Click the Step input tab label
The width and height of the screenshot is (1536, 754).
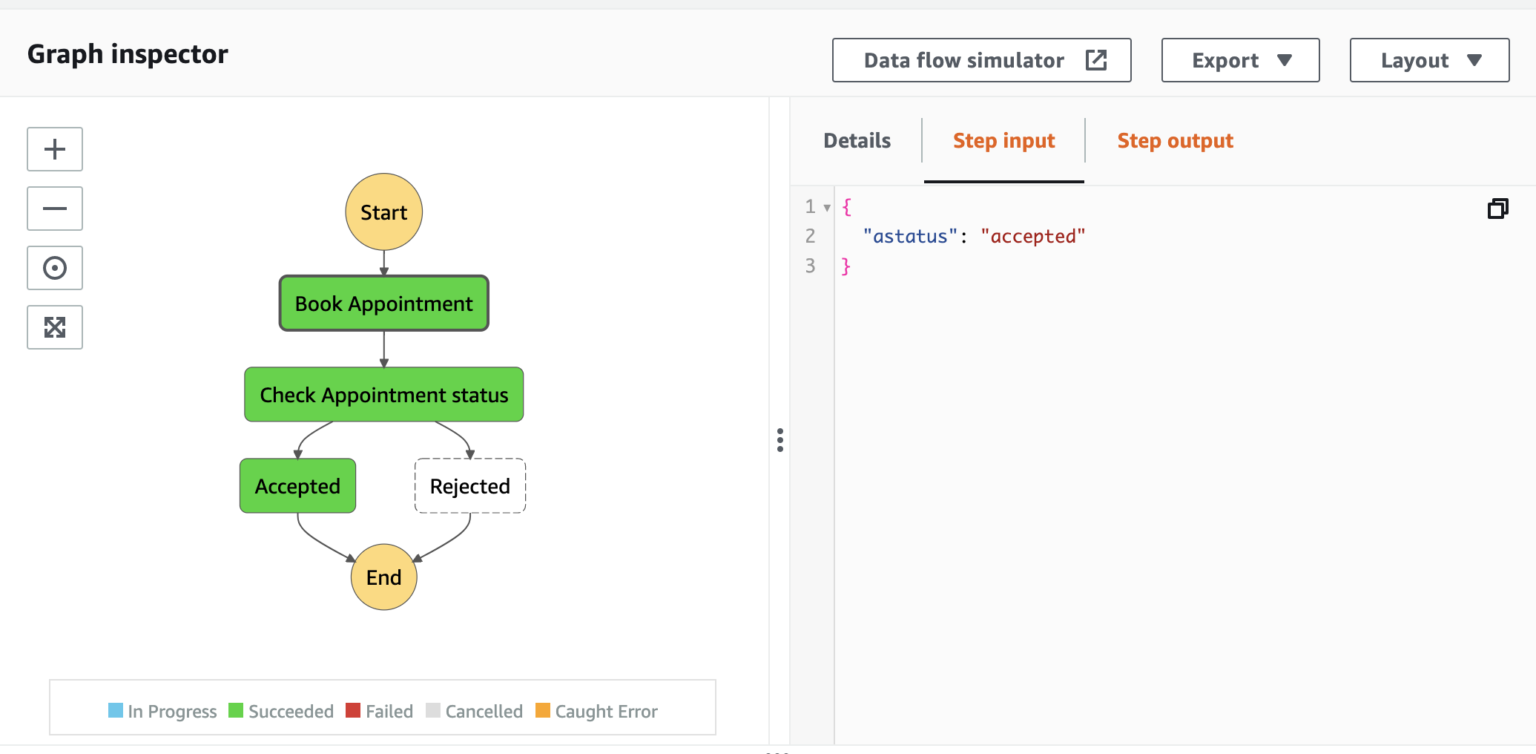click(1003, 141)
